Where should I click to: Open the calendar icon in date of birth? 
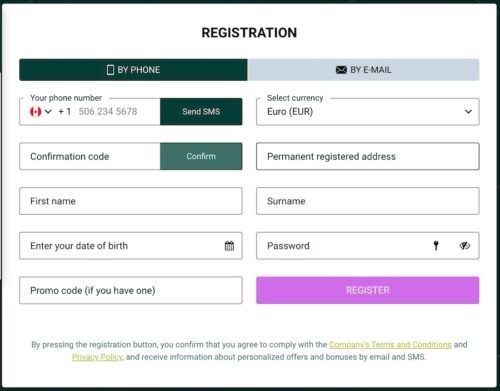(229, 246)
